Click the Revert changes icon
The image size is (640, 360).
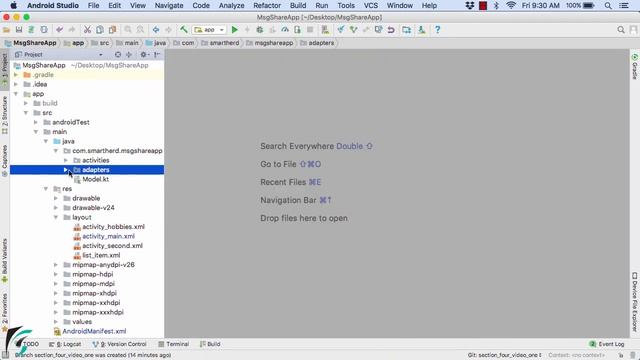click(x=391, y=30)
